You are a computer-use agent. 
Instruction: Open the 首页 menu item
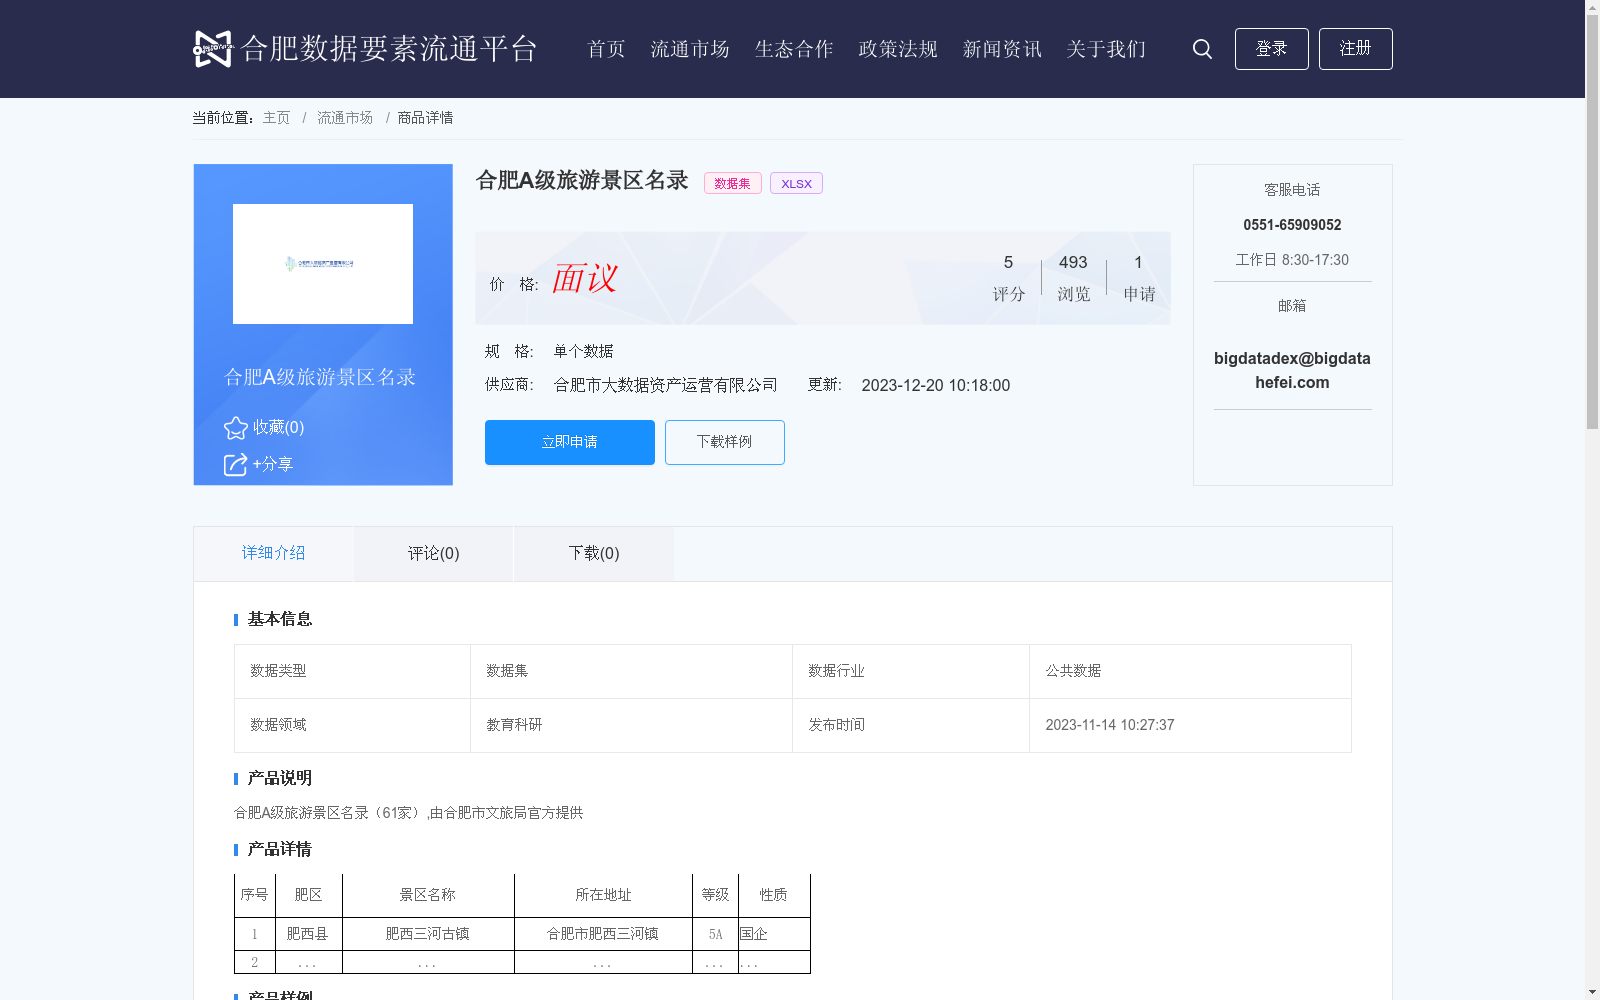click(x=605, y=48)
